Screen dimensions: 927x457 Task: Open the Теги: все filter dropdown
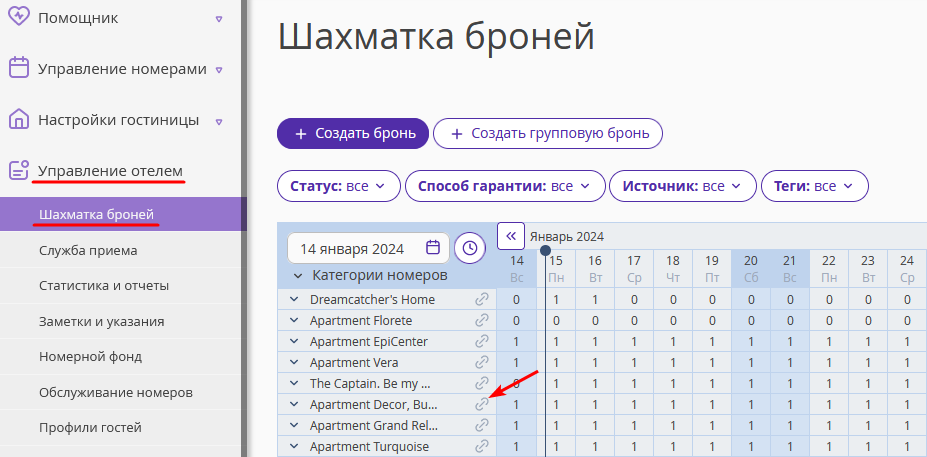tap(815, 186)
